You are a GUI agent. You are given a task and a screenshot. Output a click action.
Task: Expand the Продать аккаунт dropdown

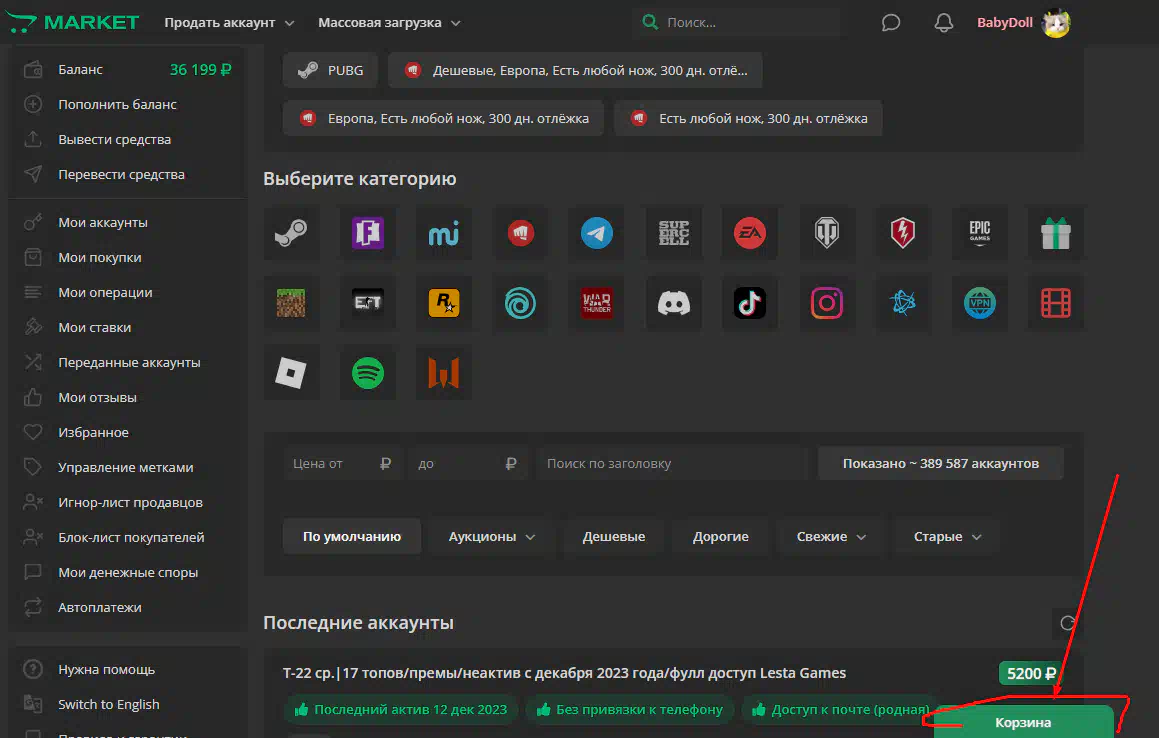pyautogui.click(x=229, y=23)
